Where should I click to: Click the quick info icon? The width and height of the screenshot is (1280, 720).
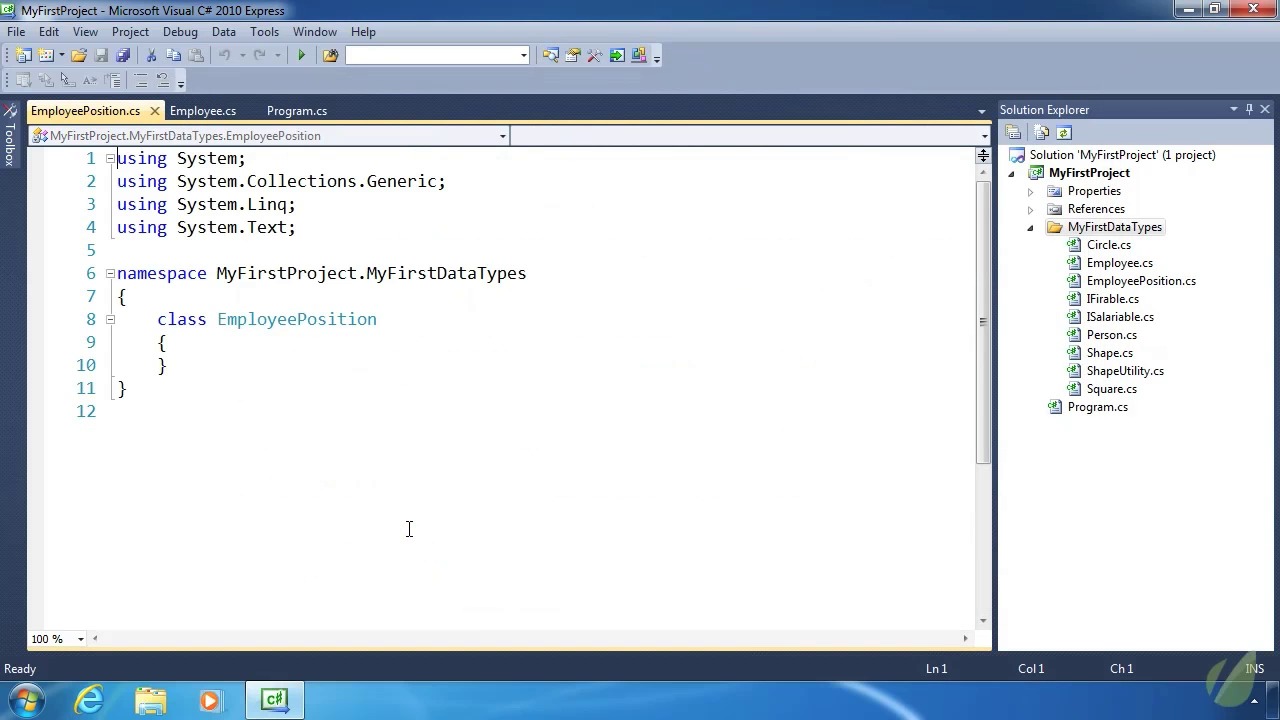pos(68,81)
